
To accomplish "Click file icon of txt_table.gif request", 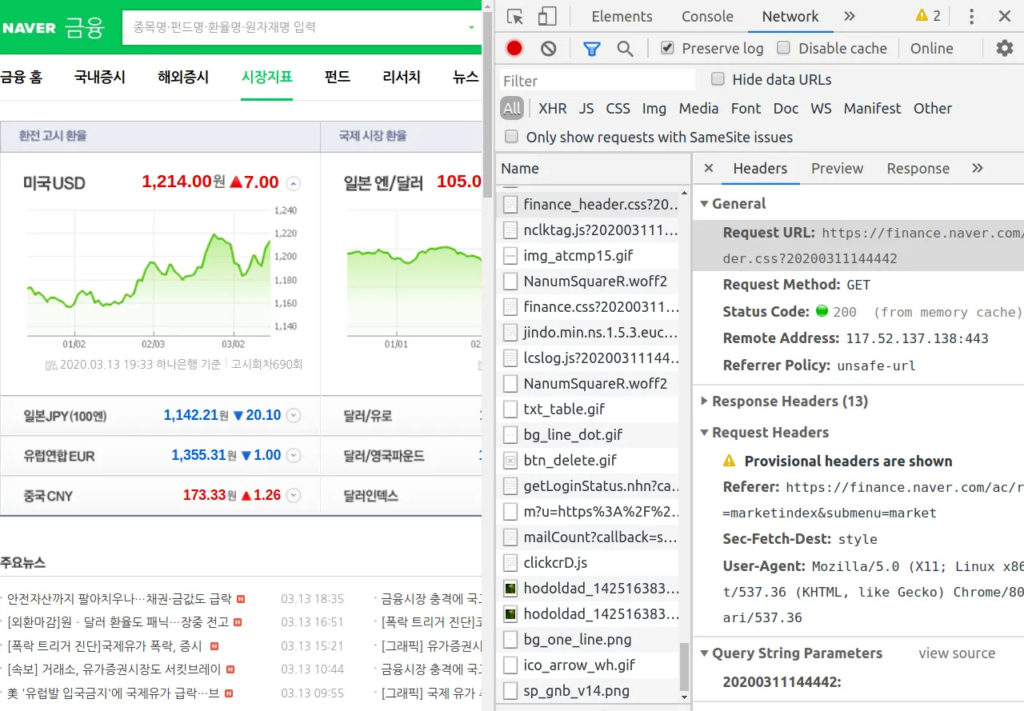I will [511, 409].
